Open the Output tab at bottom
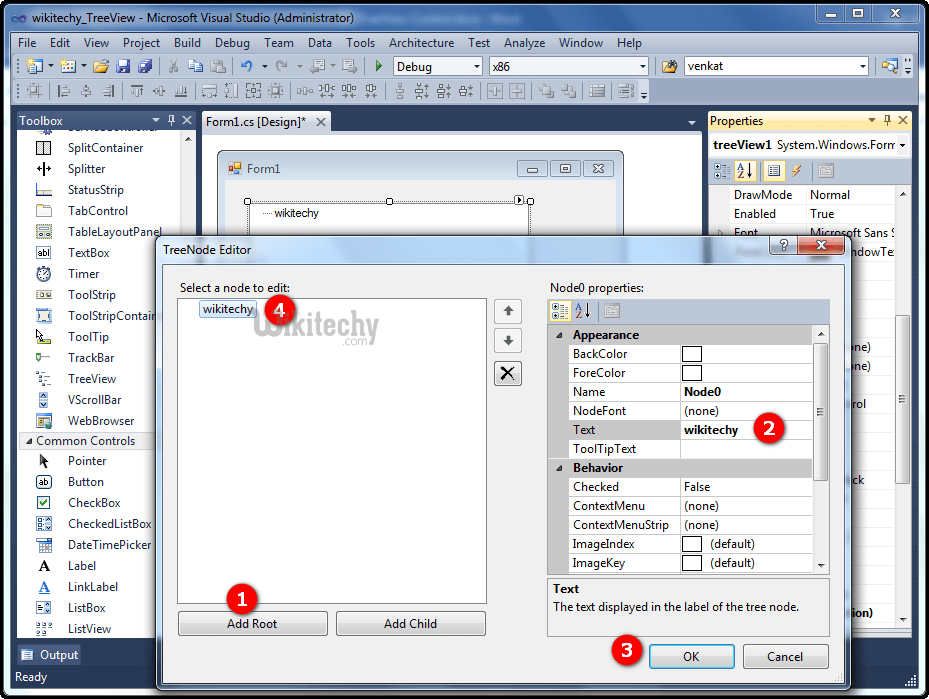This screenshot has width=929, height=699. coord(50,655)
